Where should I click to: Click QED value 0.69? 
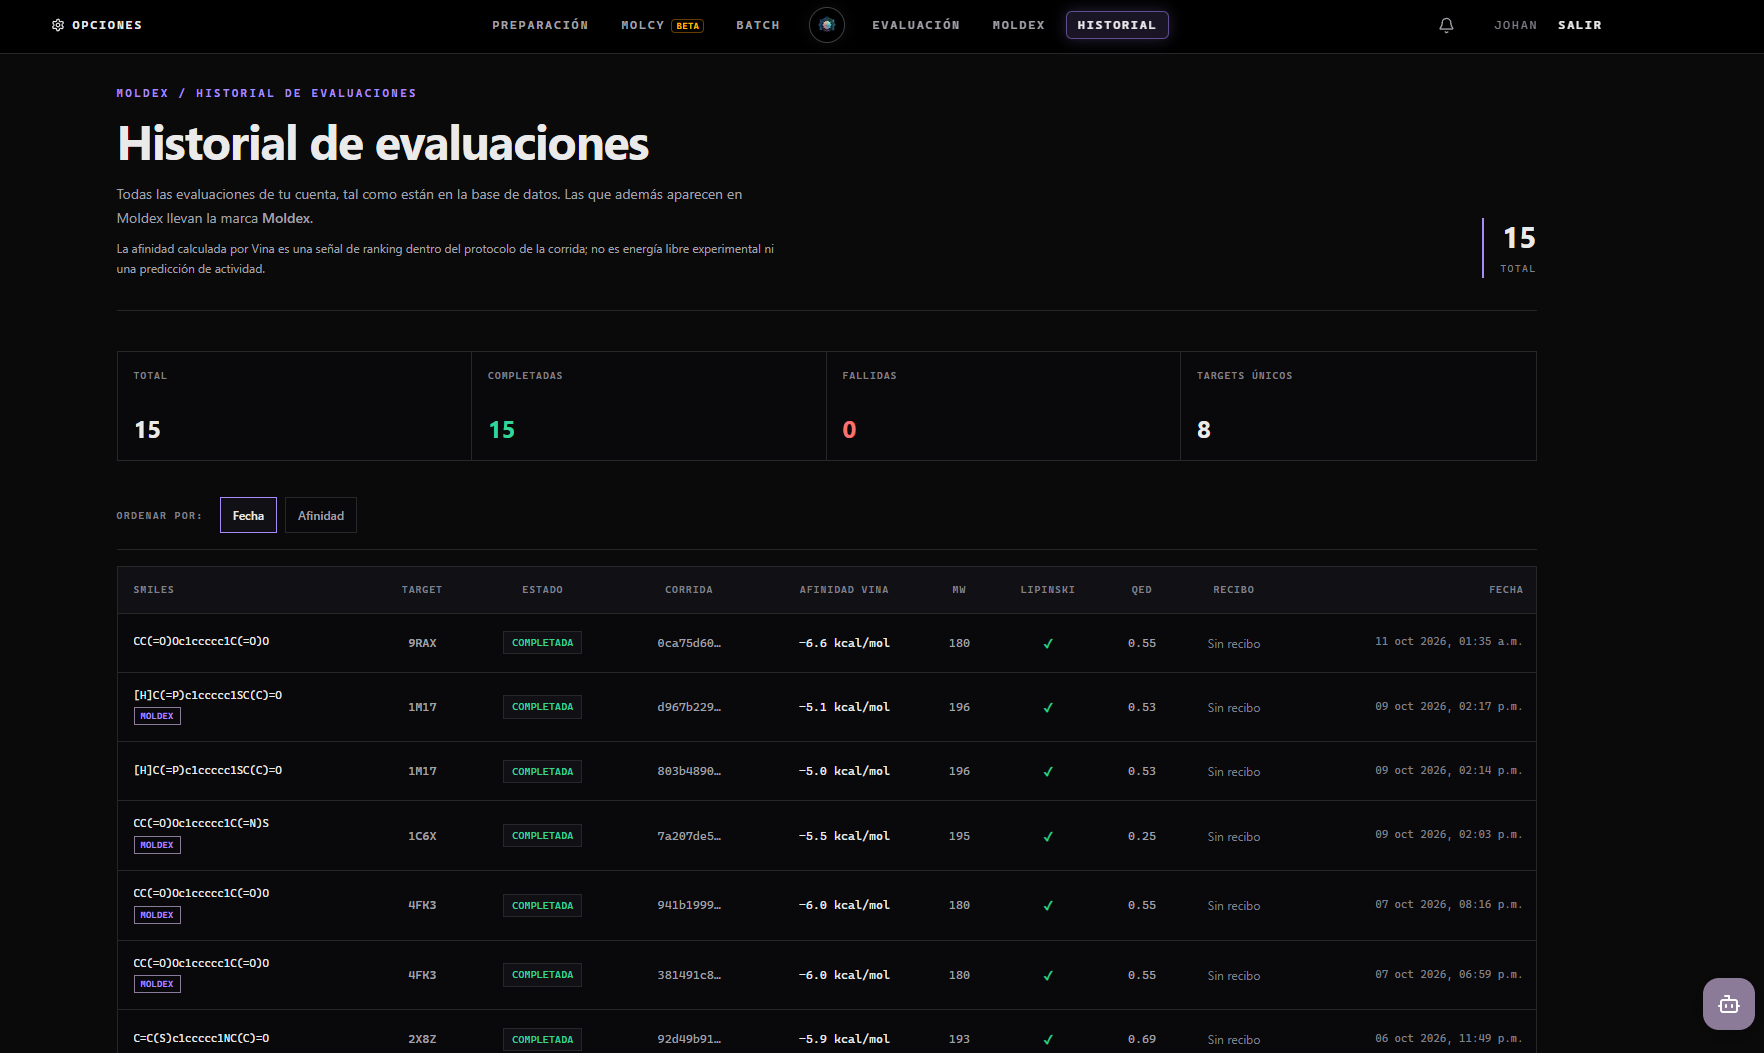(1142, 1039)
